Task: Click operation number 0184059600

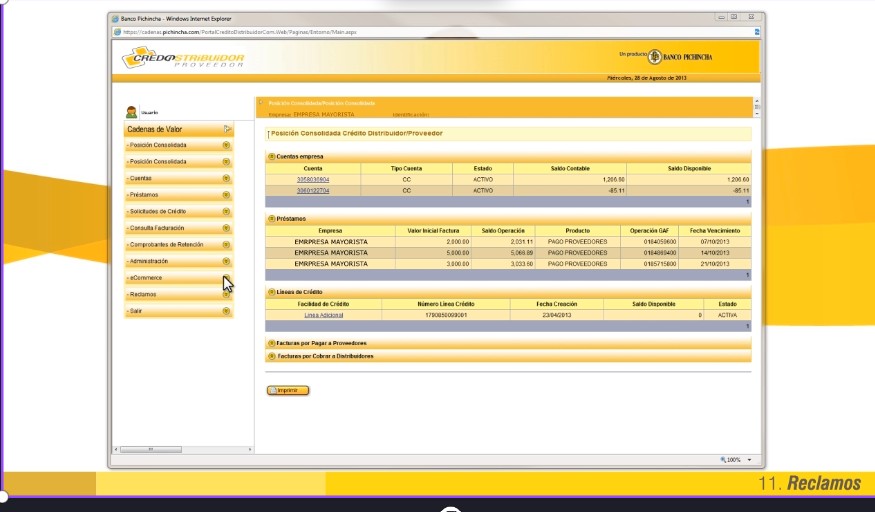Action: [660, 242]
